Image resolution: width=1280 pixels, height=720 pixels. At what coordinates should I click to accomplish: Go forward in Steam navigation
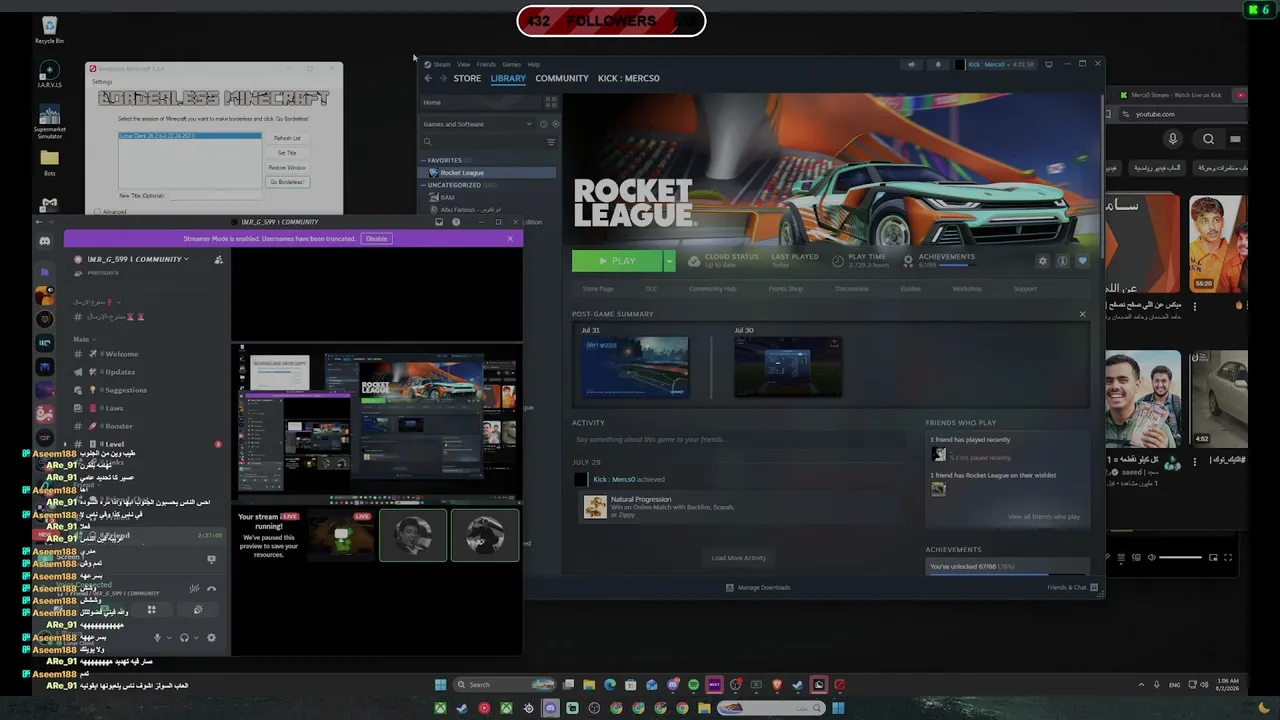pos(442,78)
